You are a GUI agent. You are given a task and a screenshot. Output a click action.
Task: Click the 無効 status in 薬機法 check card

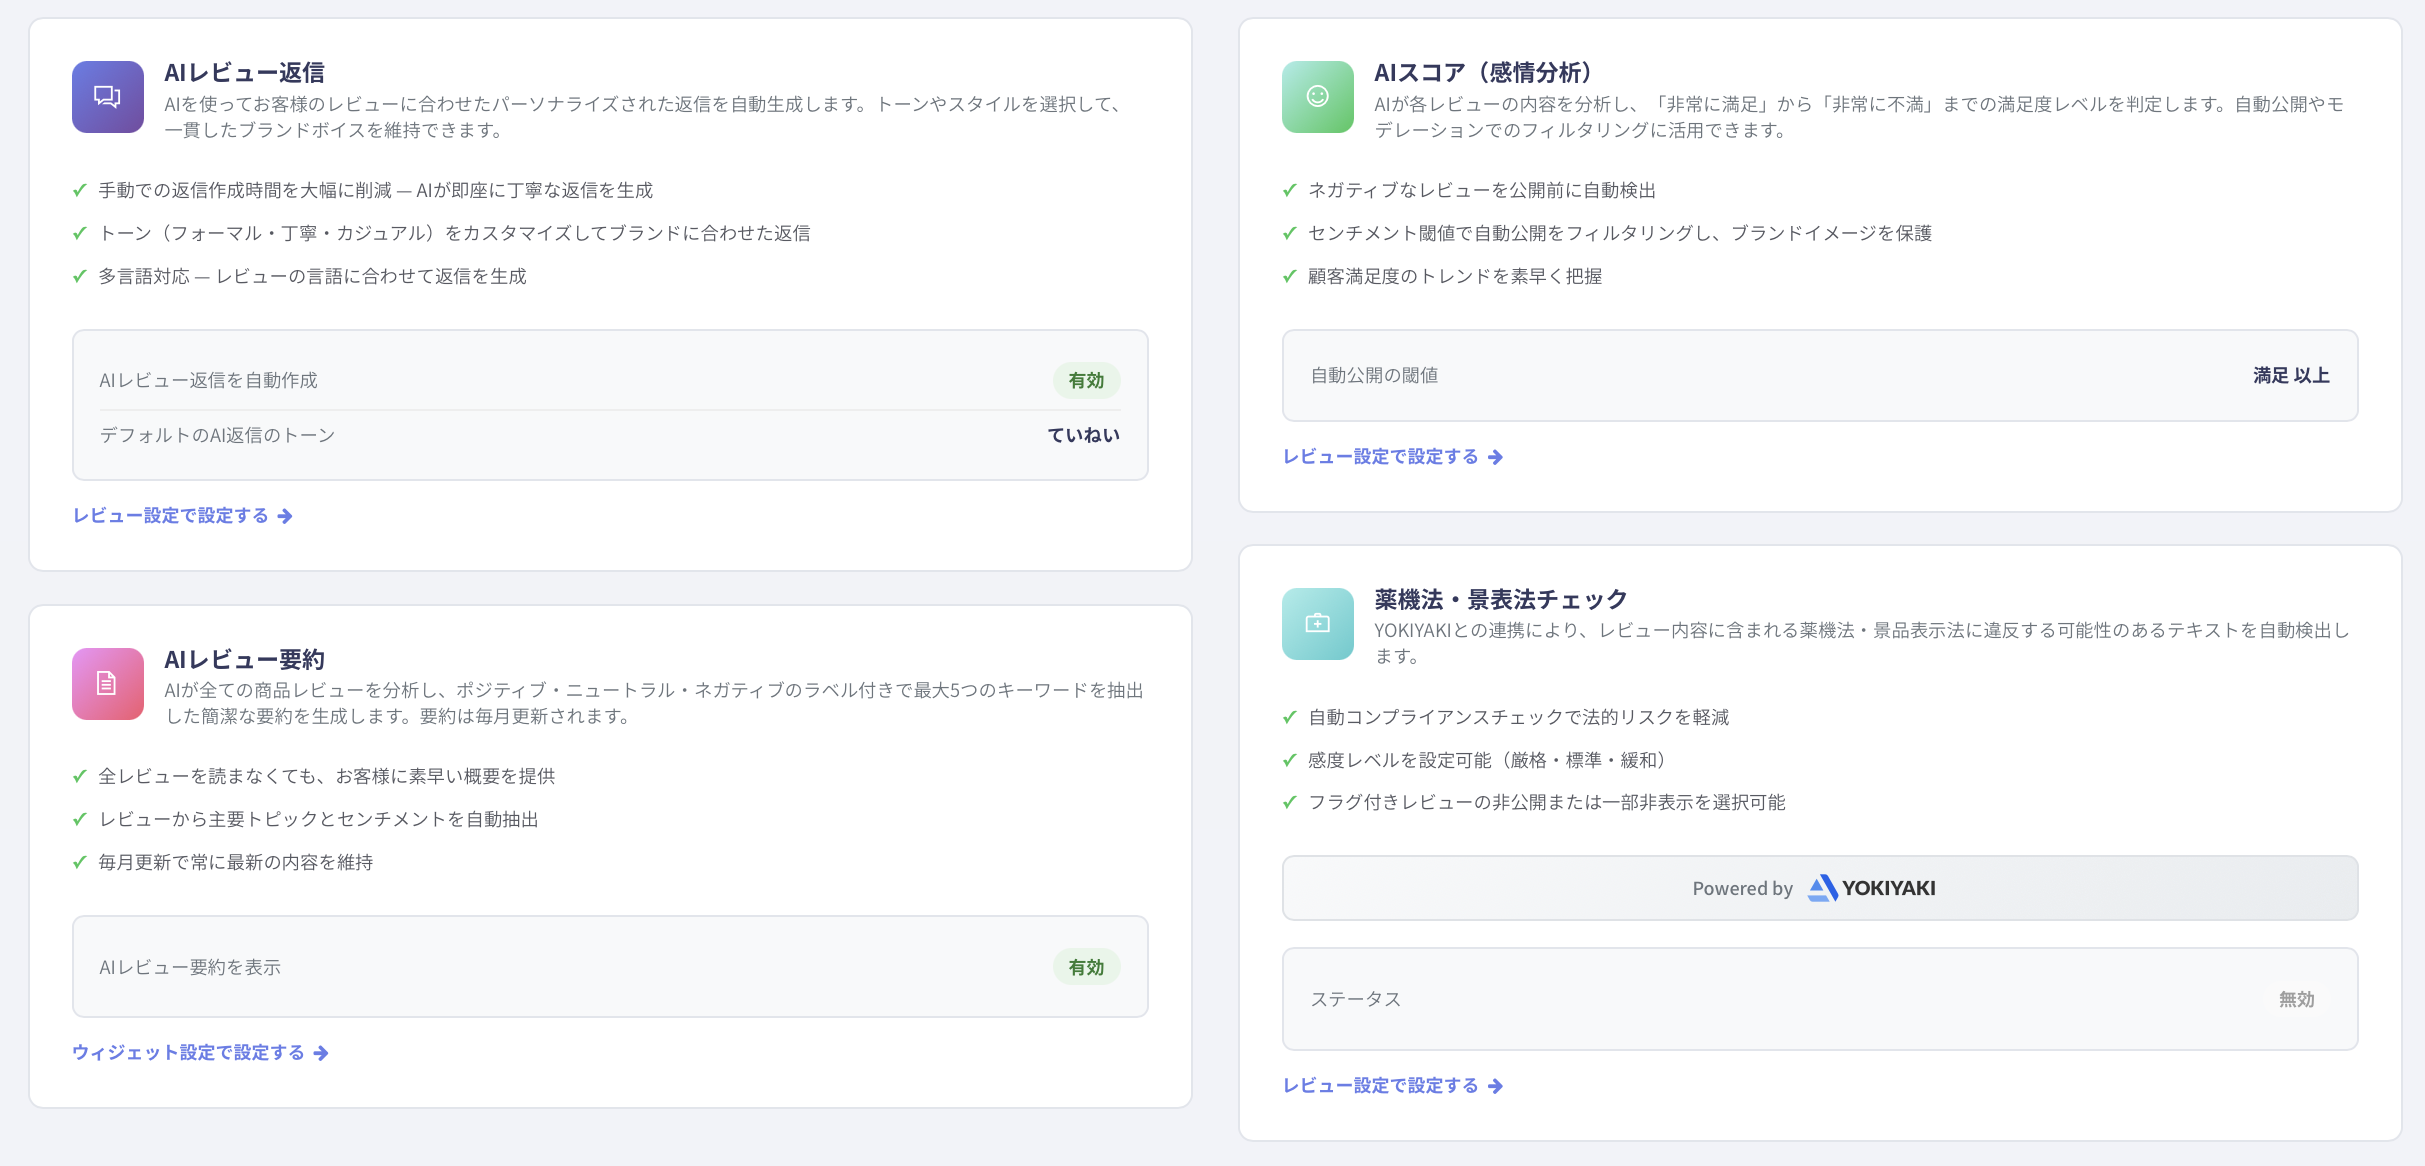[2296, 999]
